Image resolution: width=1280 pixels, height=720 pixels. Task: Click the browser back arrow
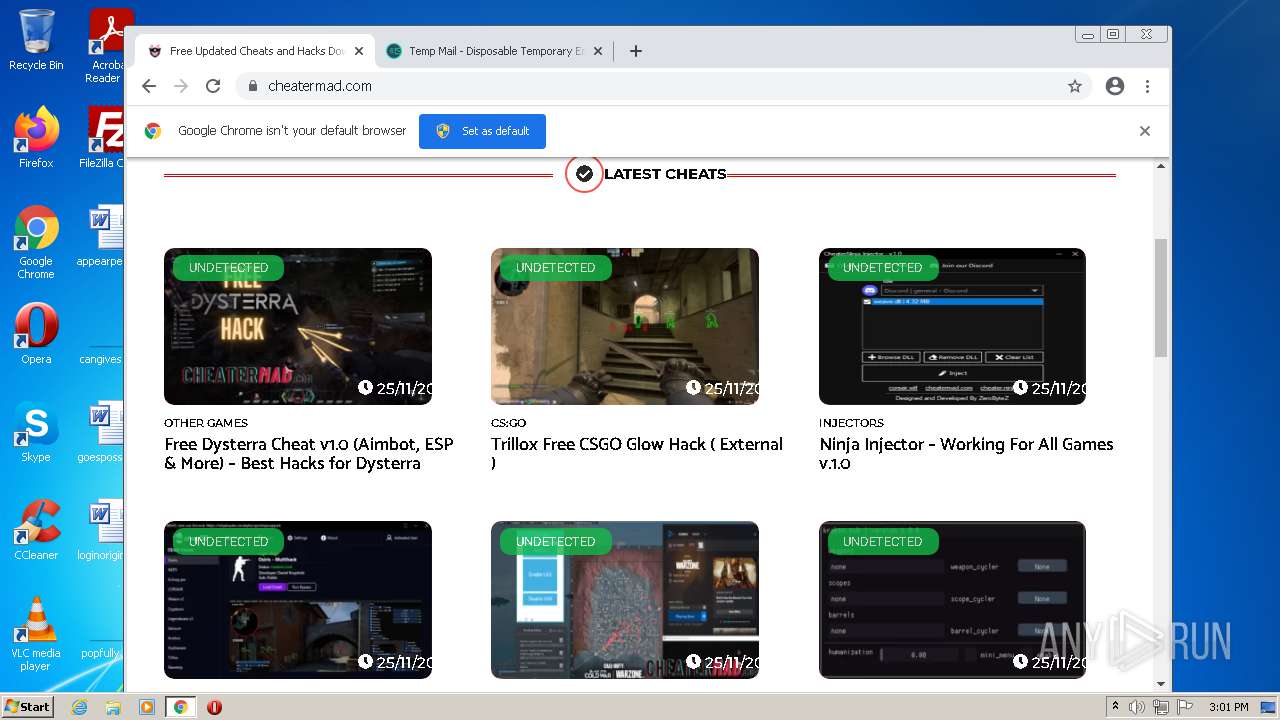(149, 86)
